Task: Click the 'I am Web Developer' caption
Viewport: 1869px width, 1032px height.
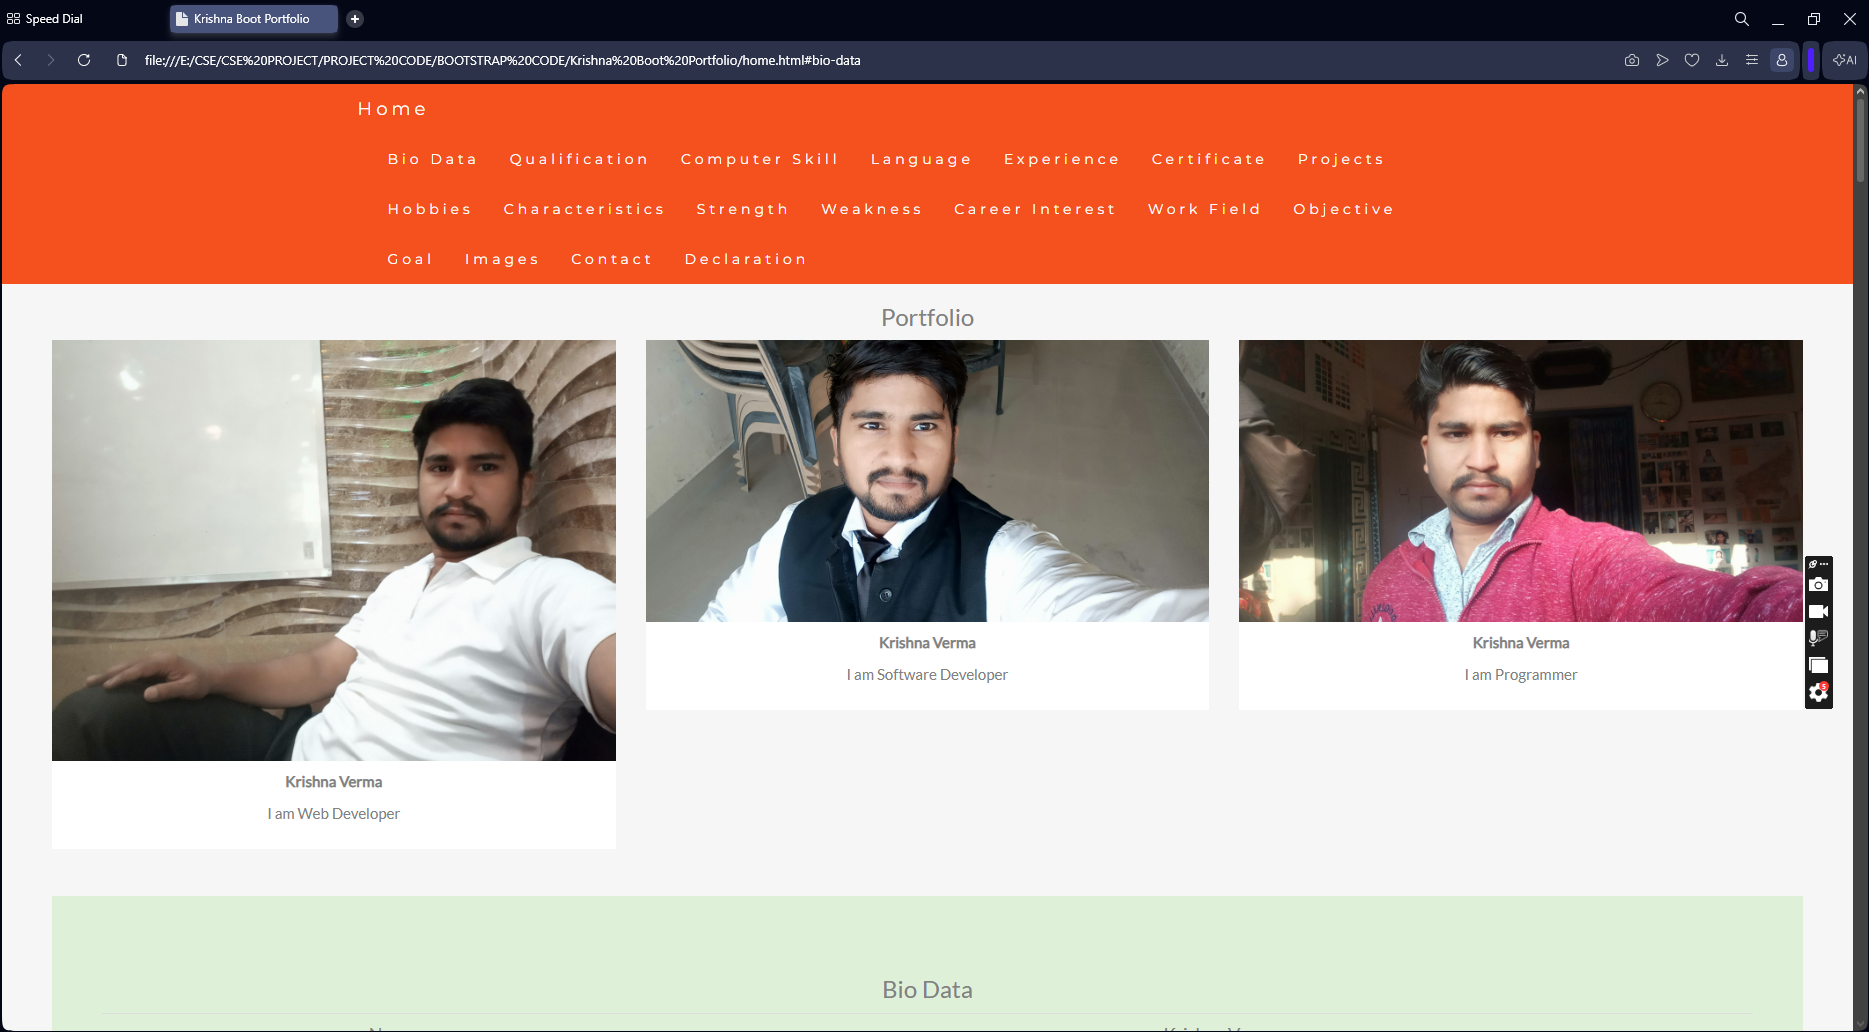Action: pyautogui.click(x=333, y=814)
